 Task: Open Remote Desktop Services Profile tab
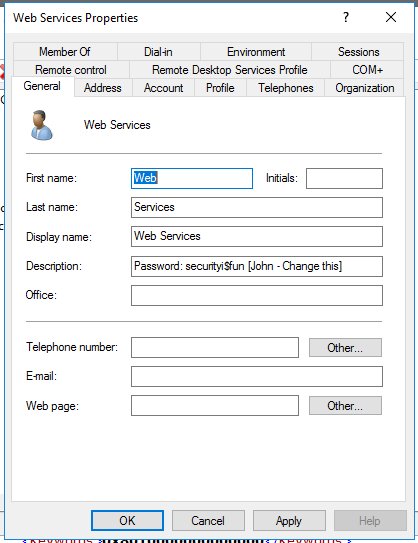pos(230,70)
